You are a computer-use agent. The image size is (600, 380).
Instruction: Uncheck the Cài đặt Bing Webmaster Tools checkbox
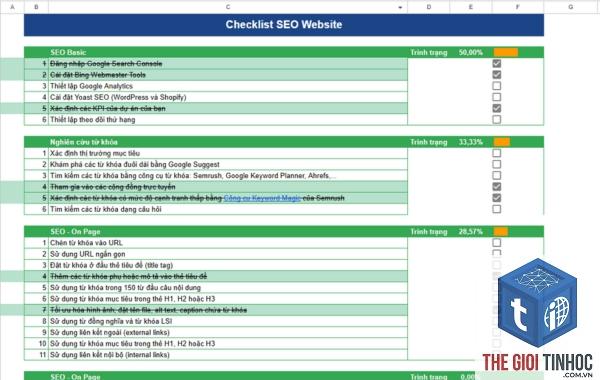click(497, 75)
